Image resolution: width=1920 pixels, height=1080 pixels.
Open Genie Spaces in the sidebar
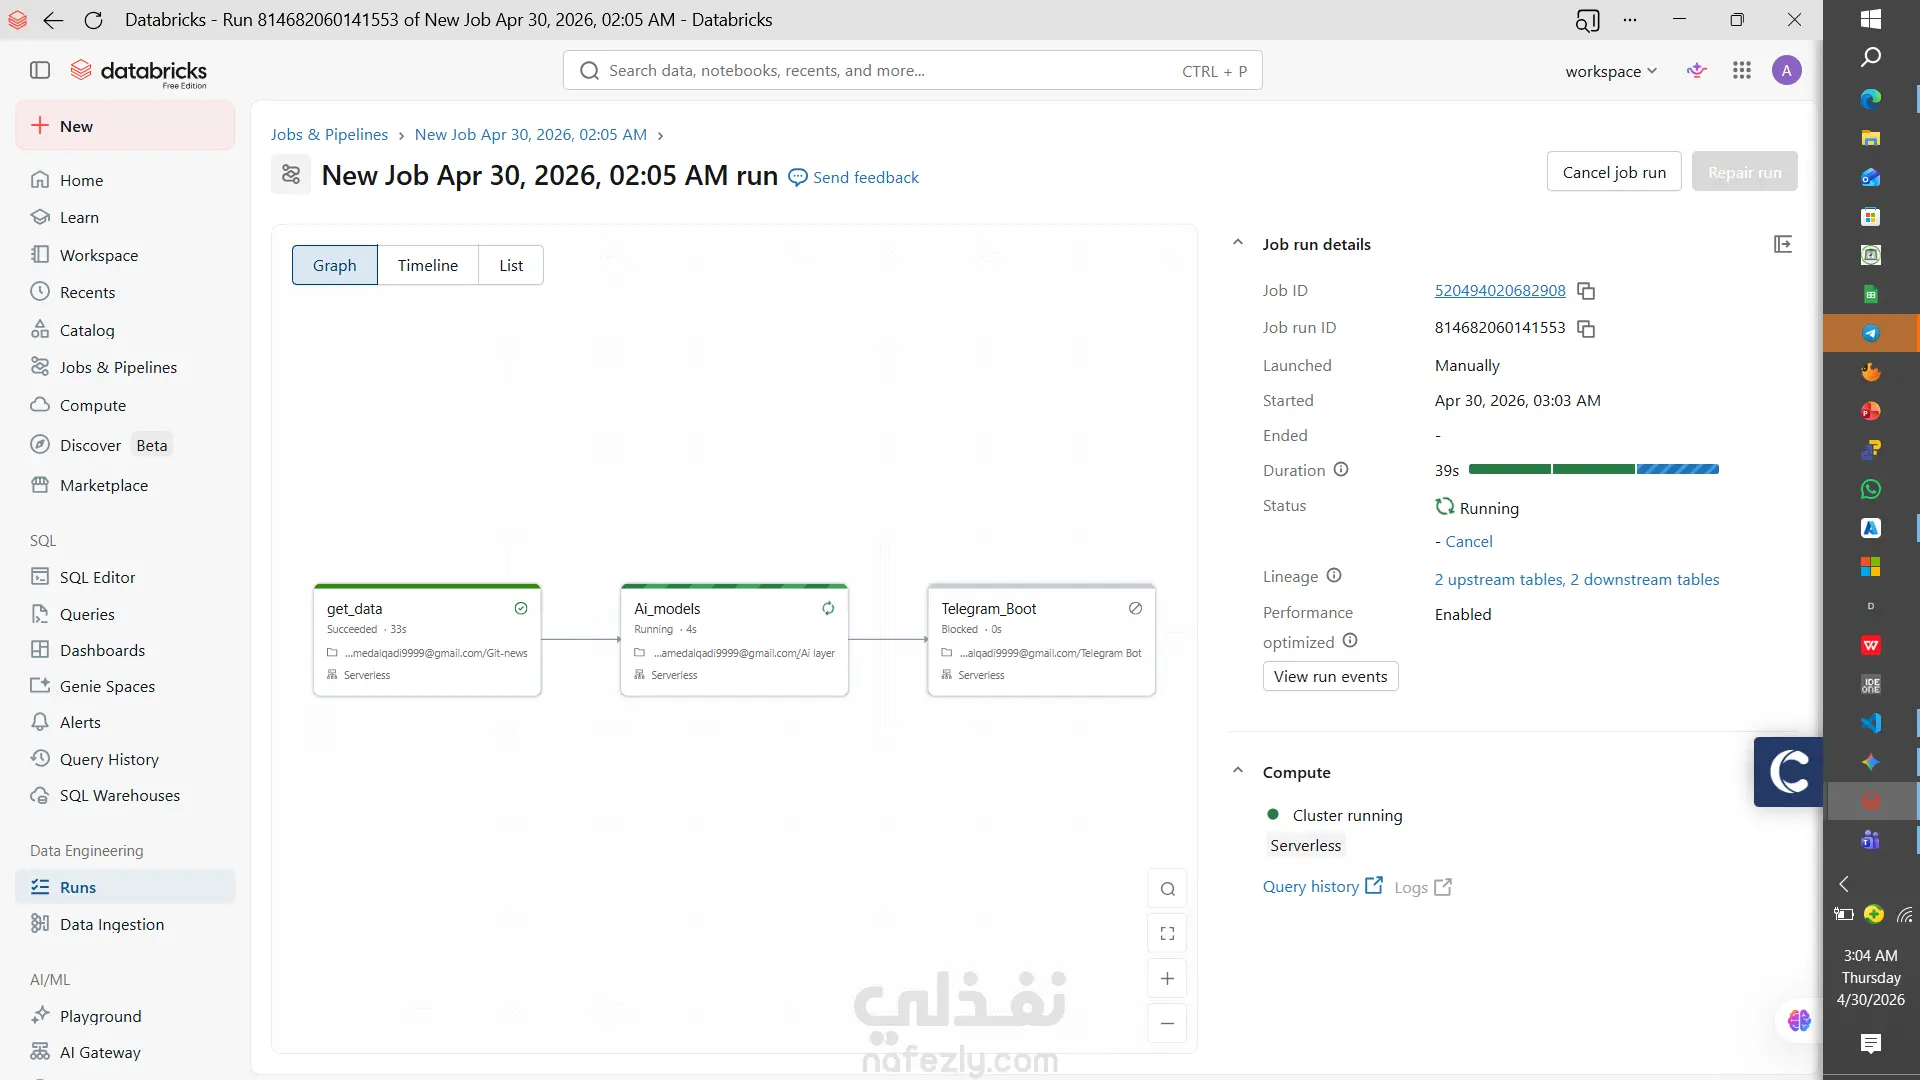126,686
